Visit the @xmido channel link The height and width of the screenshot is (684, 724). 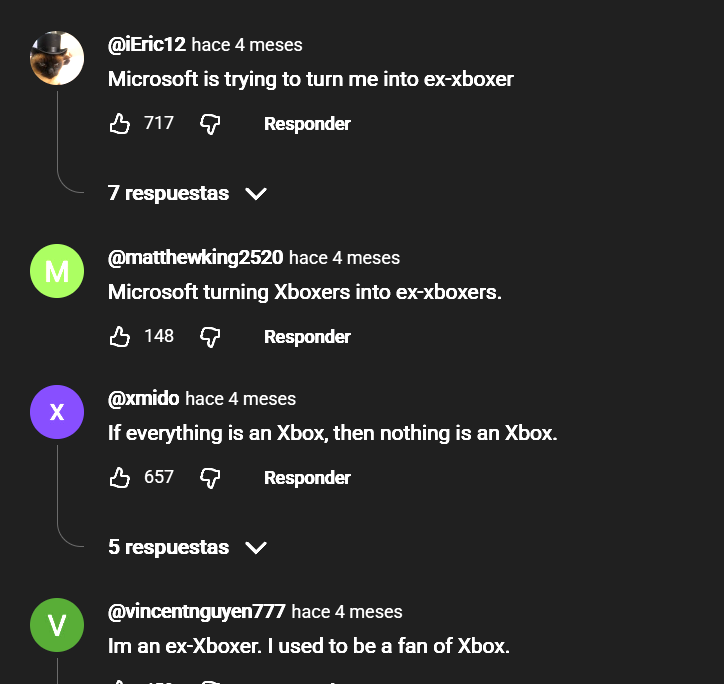[x=144, y=399]
